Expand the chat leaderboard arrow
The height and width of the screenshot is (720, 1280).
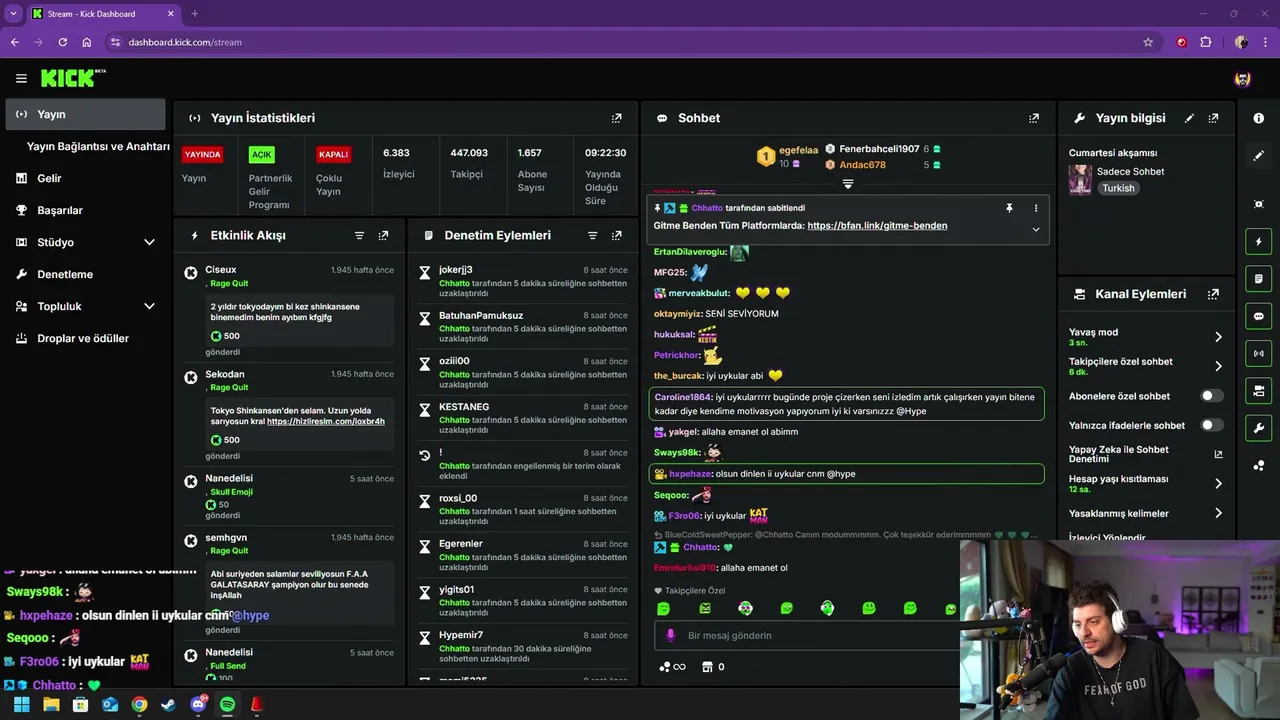(847, 184)
